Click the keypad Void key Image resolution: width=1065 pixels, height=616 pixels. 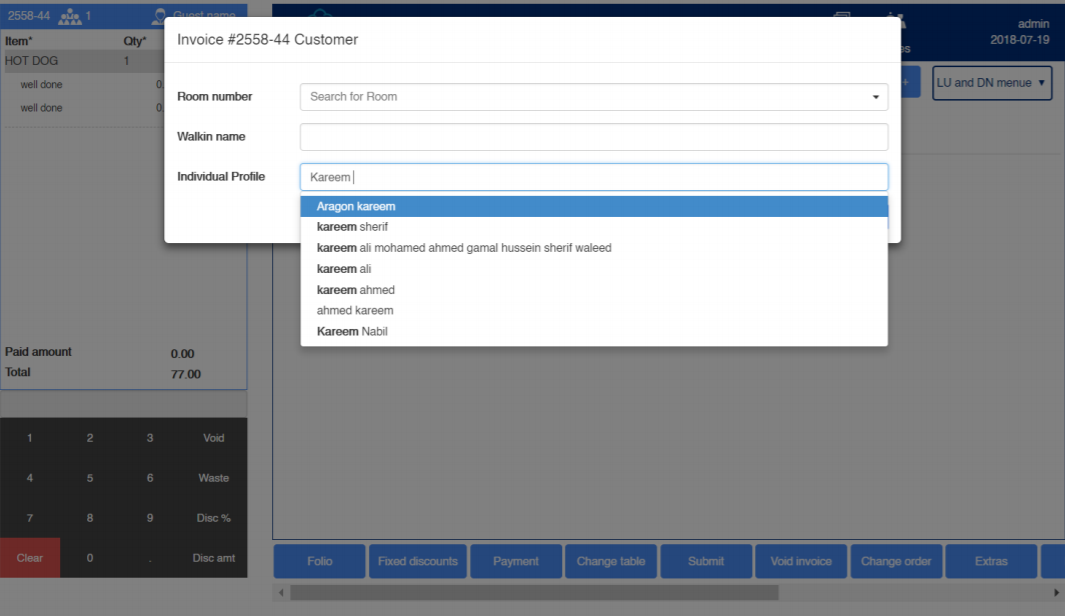click(x=213, y=438)
